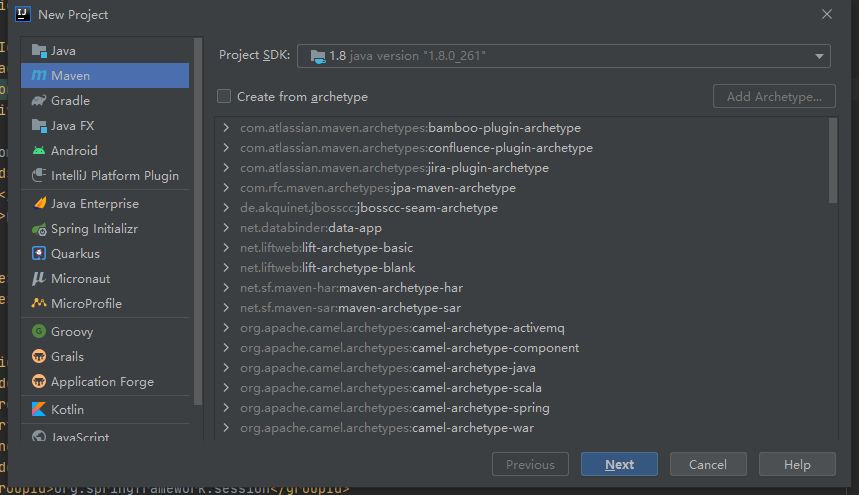The width and height of the screenshot is (859, 495).
Task: Open the Project SDK dropdown arrow
Action: (x=819, y=56)
